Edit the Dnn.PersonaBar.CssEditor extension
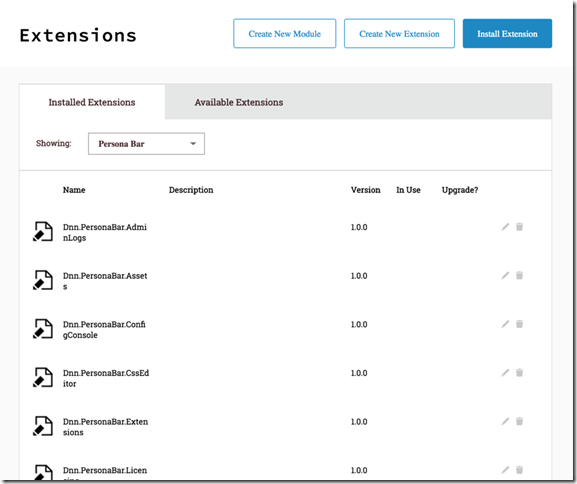 click(x=505, y=372)
